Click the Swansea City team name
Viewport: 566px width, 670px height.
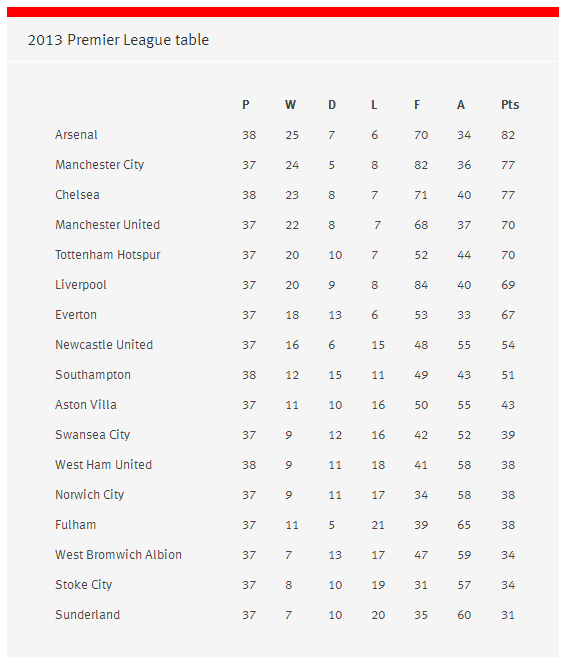click(93, 435)
